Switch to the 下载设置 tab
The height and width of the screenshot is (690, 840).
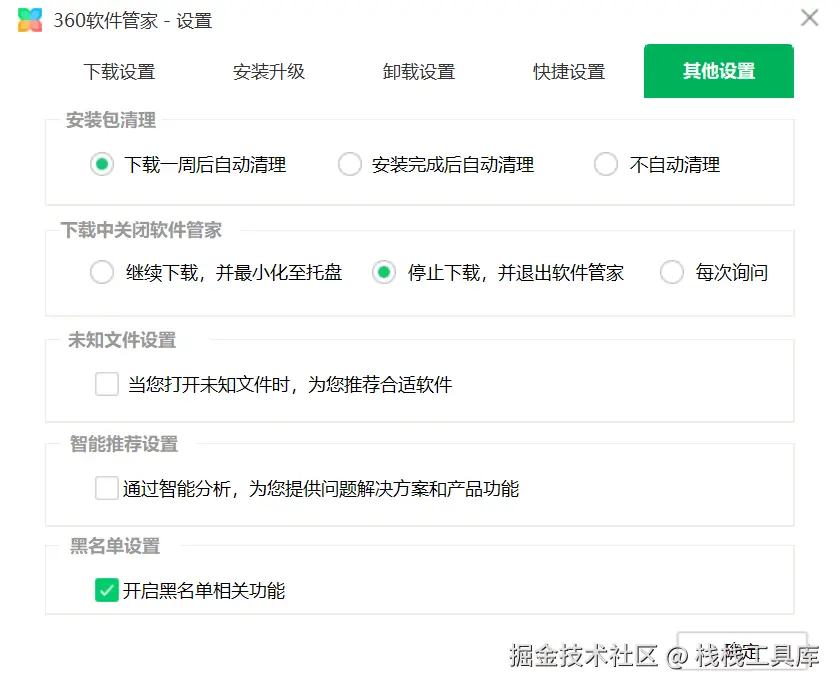point(119,72)
